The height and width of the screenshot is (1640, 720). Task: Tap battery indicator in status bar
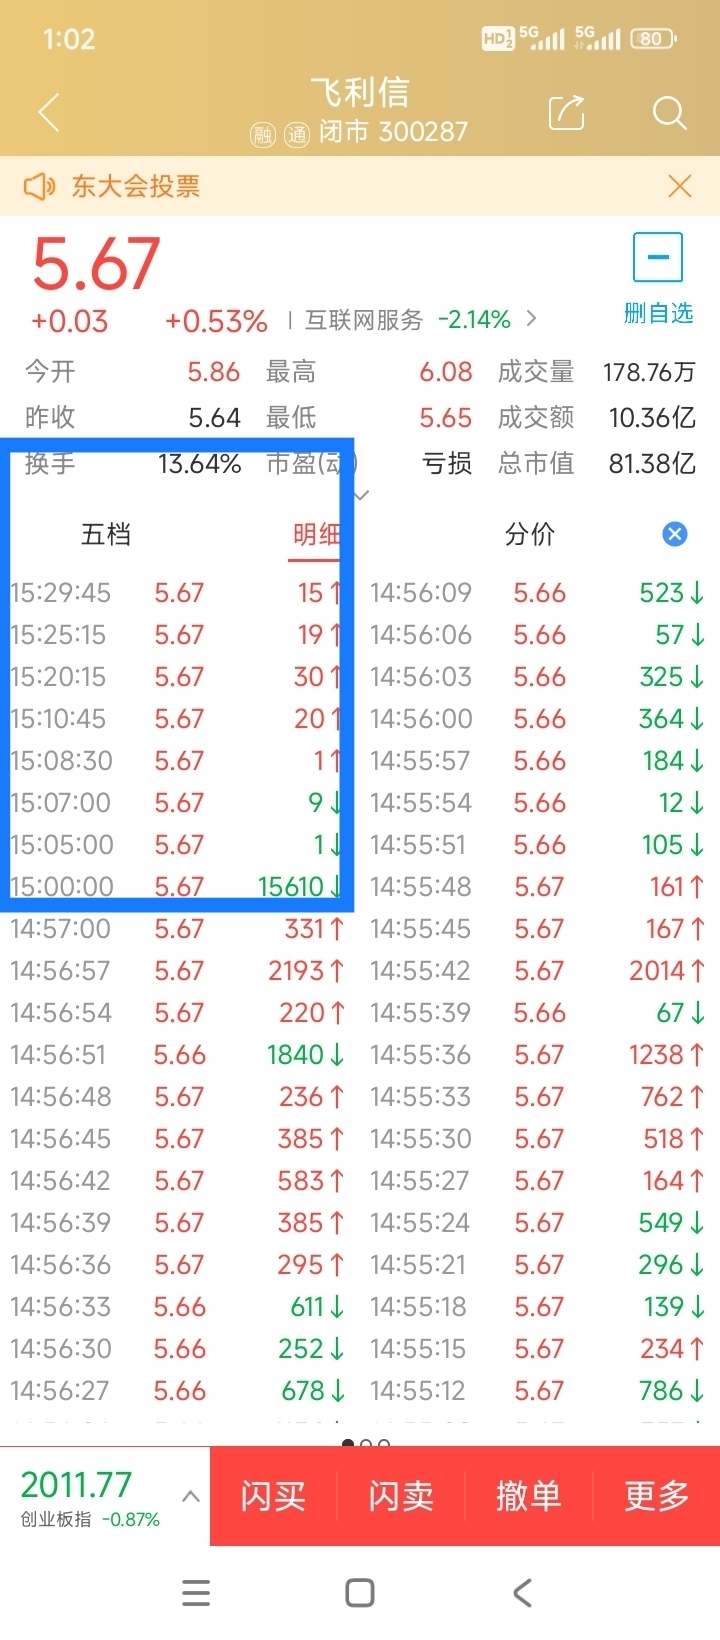pos(653,39)
